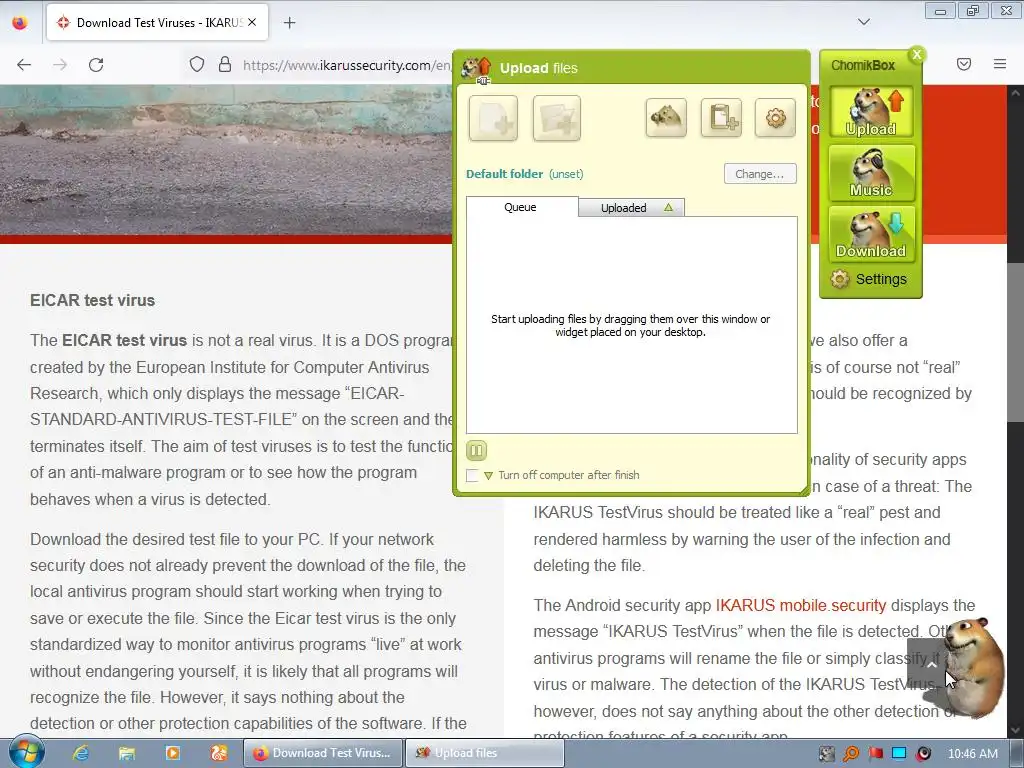This screenshot has width=1024, height=768.
Task: Click the add file icon in Upload files
Action: tap(493, 118)
